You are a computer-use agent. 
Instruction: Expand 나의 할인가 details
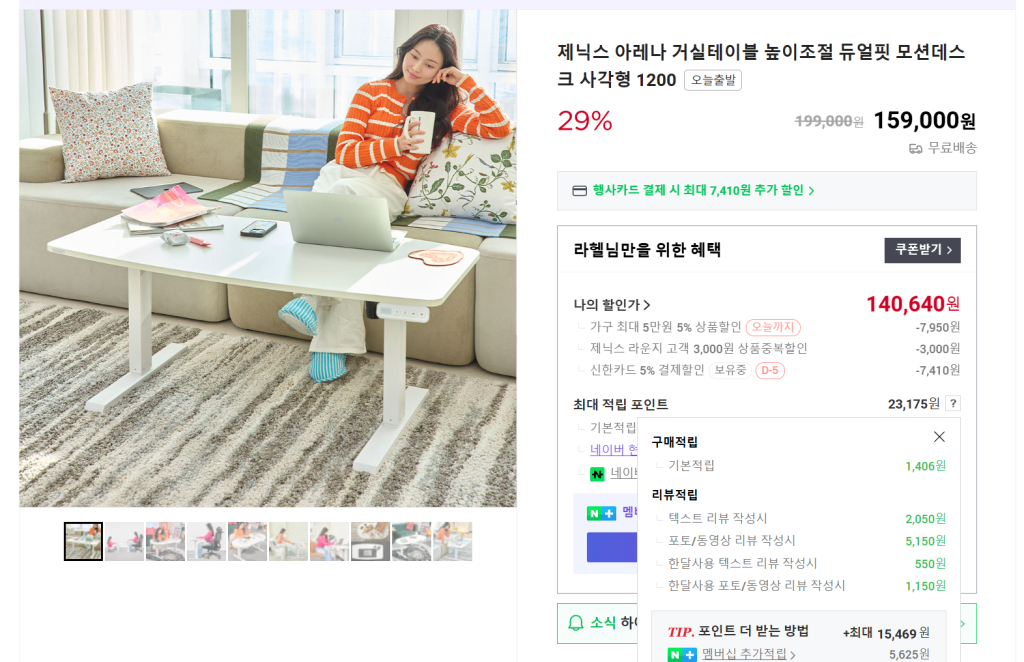pyautogui.click(x=612, y=305)
